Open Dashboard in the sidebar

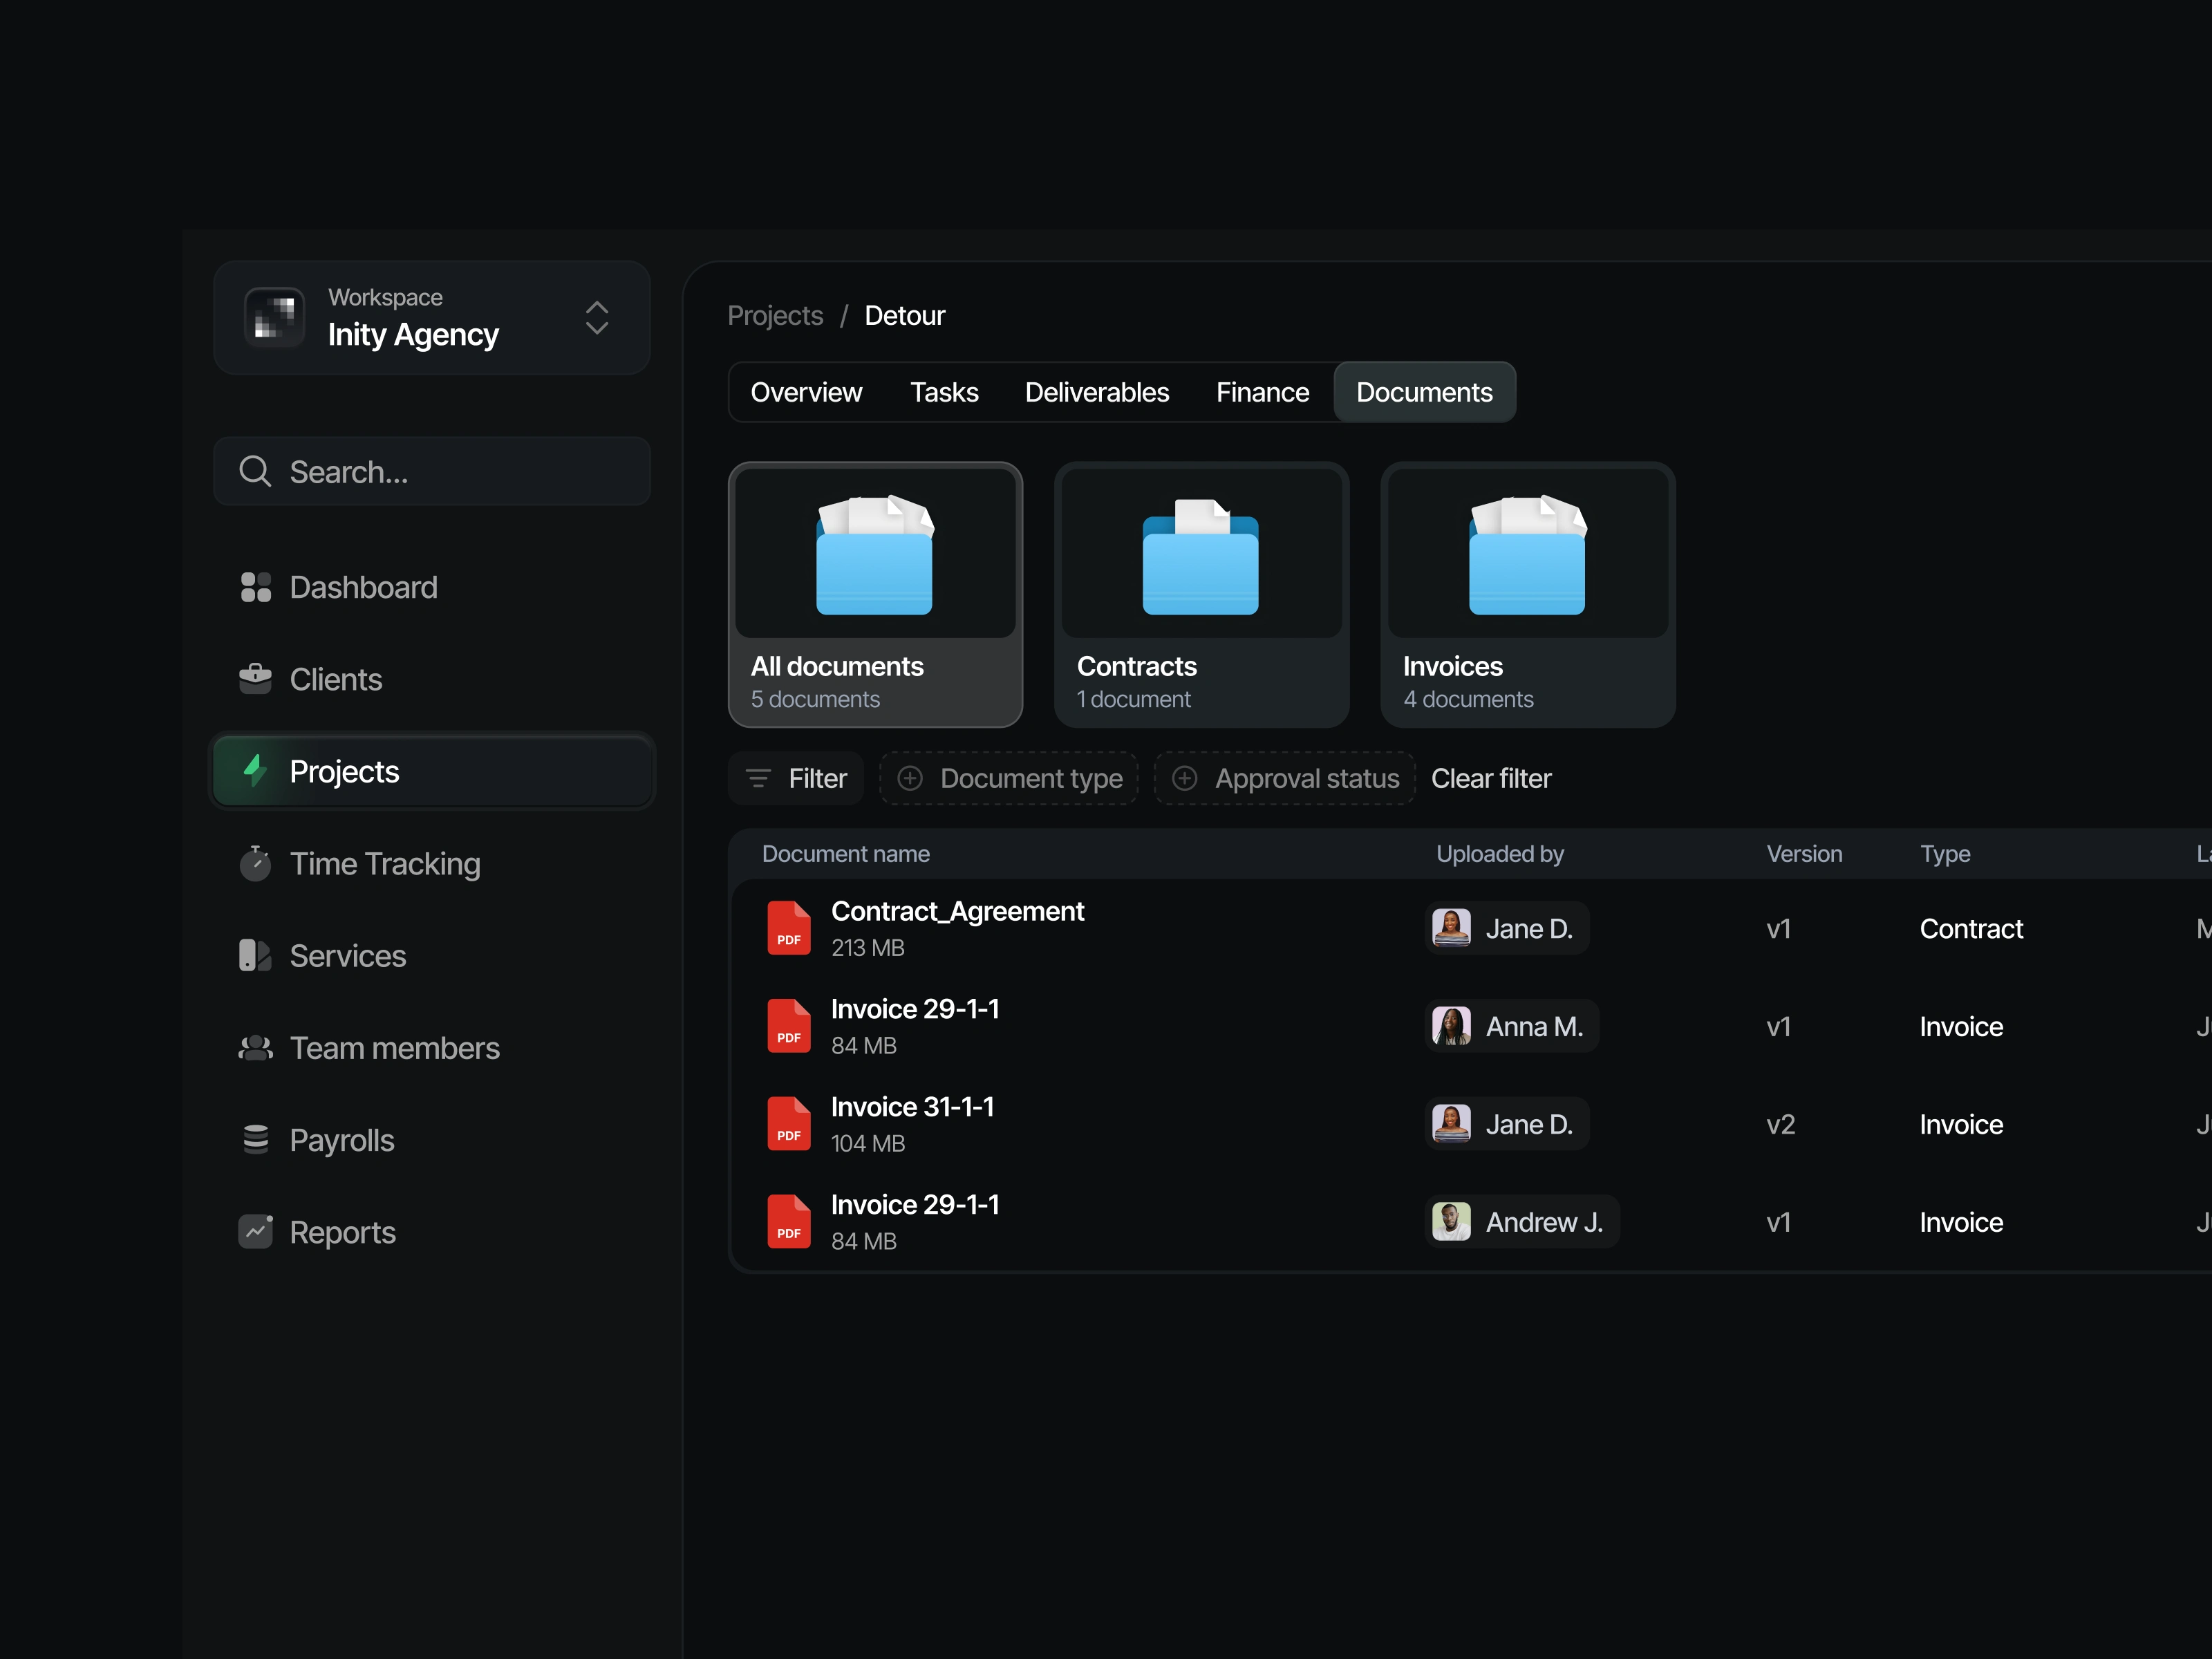point(432,587)
